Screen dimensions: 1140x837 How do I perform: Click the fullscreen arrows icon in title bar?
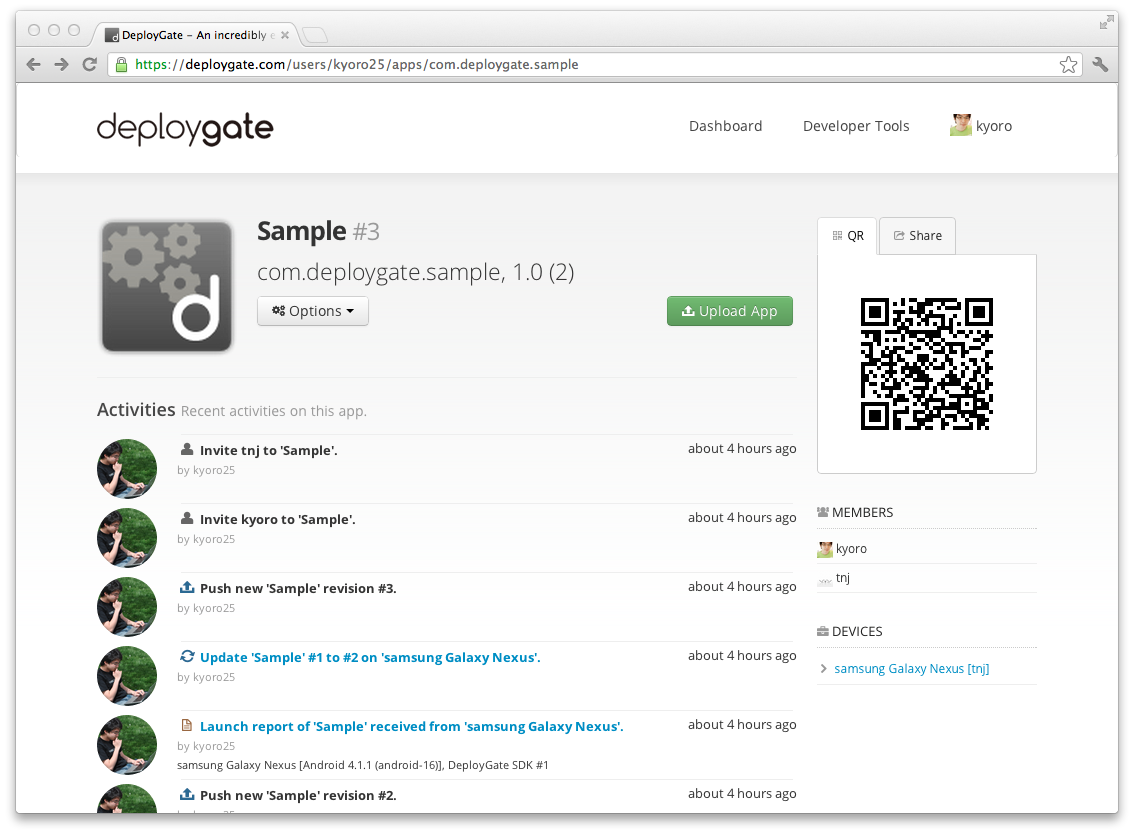1107,23
